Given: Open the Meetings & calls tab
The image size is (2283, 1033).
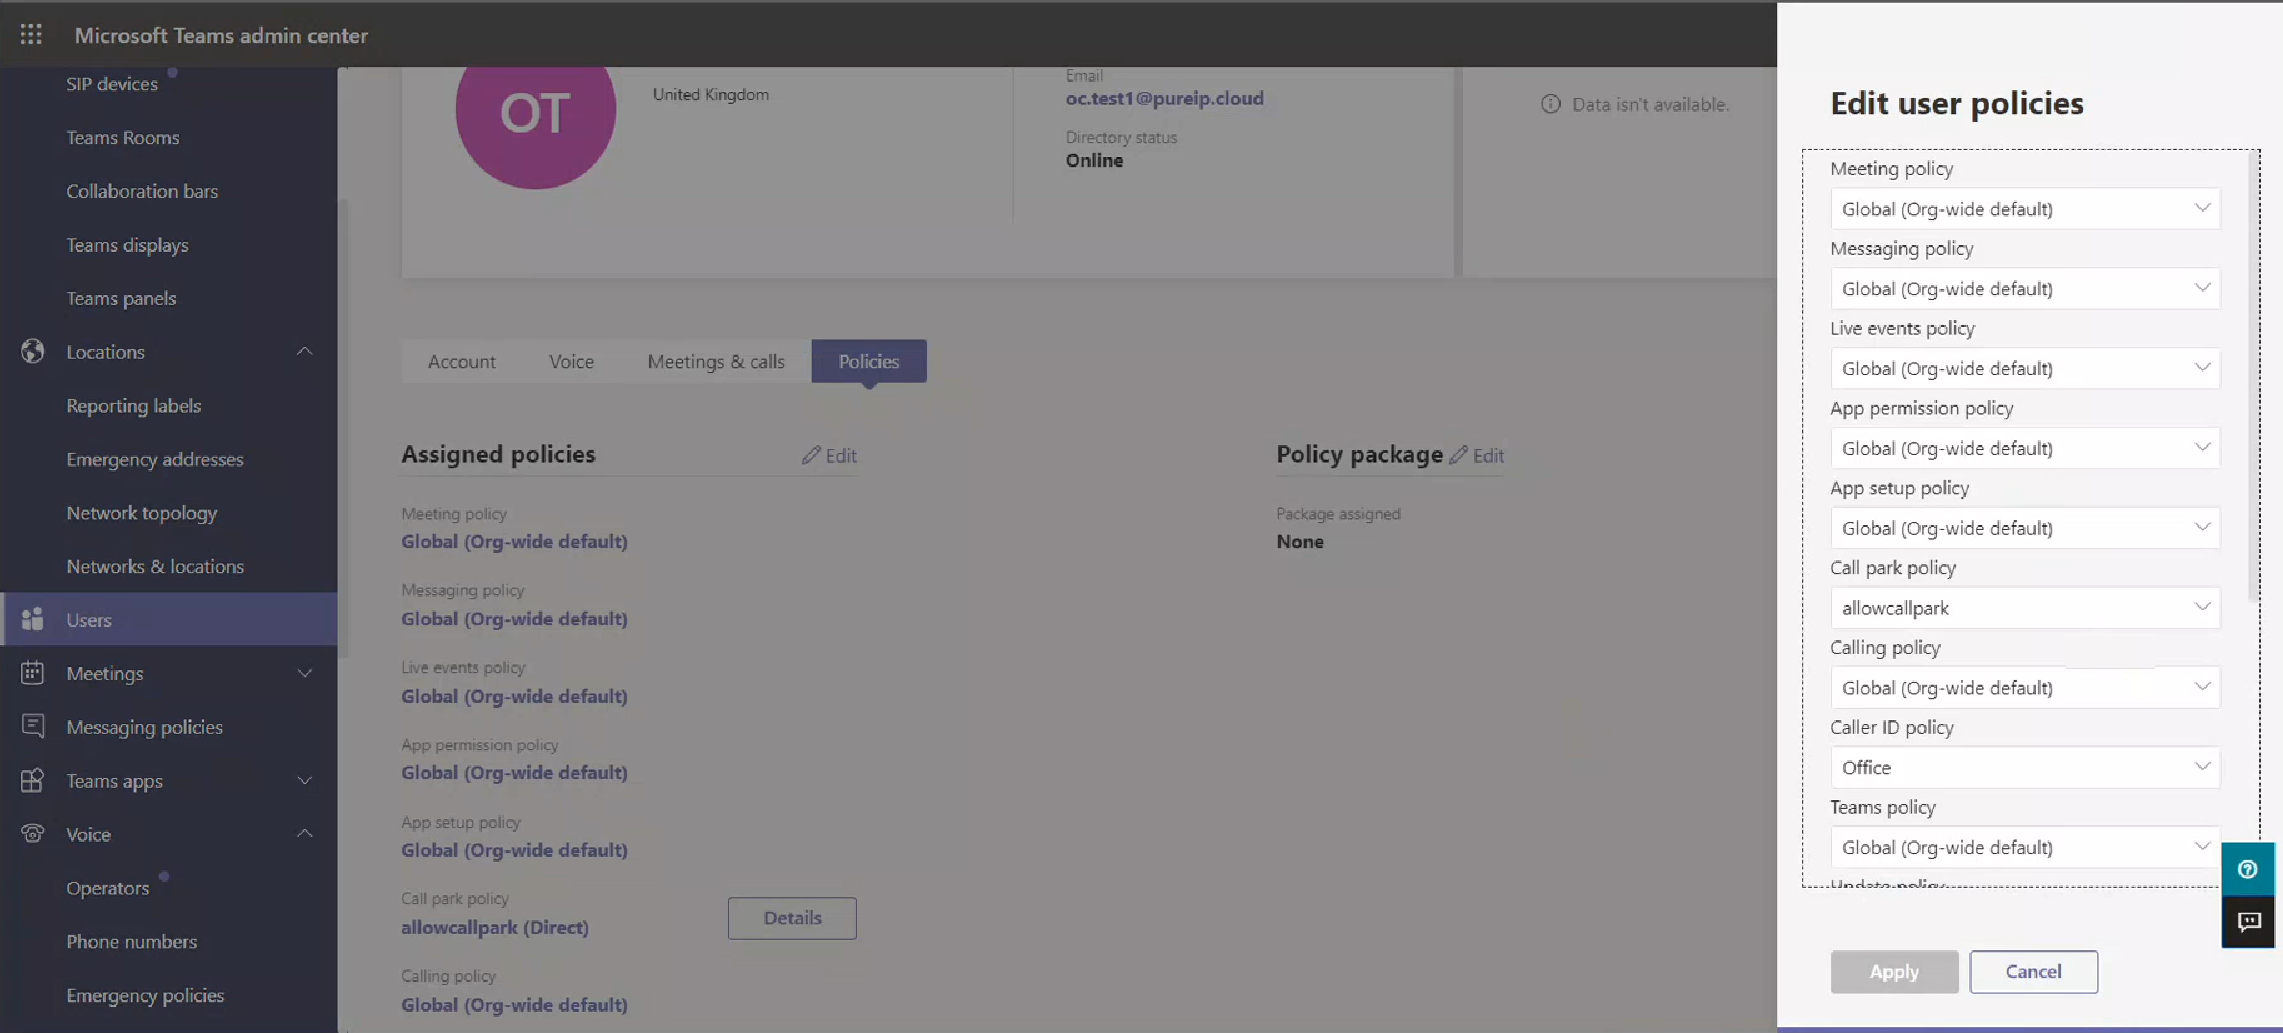Looking at the screenshot, I should point(716,361).
